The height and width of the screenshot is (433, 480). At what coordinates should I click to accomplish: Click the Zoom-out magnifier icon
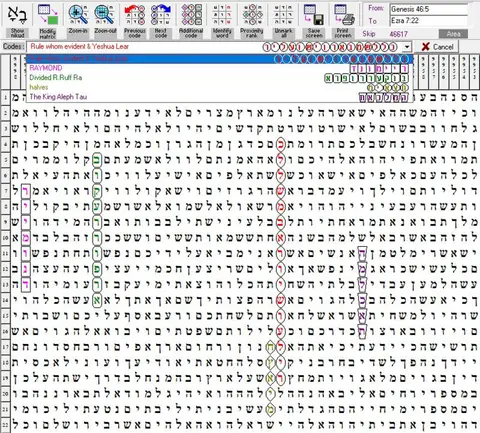(105, 15)
